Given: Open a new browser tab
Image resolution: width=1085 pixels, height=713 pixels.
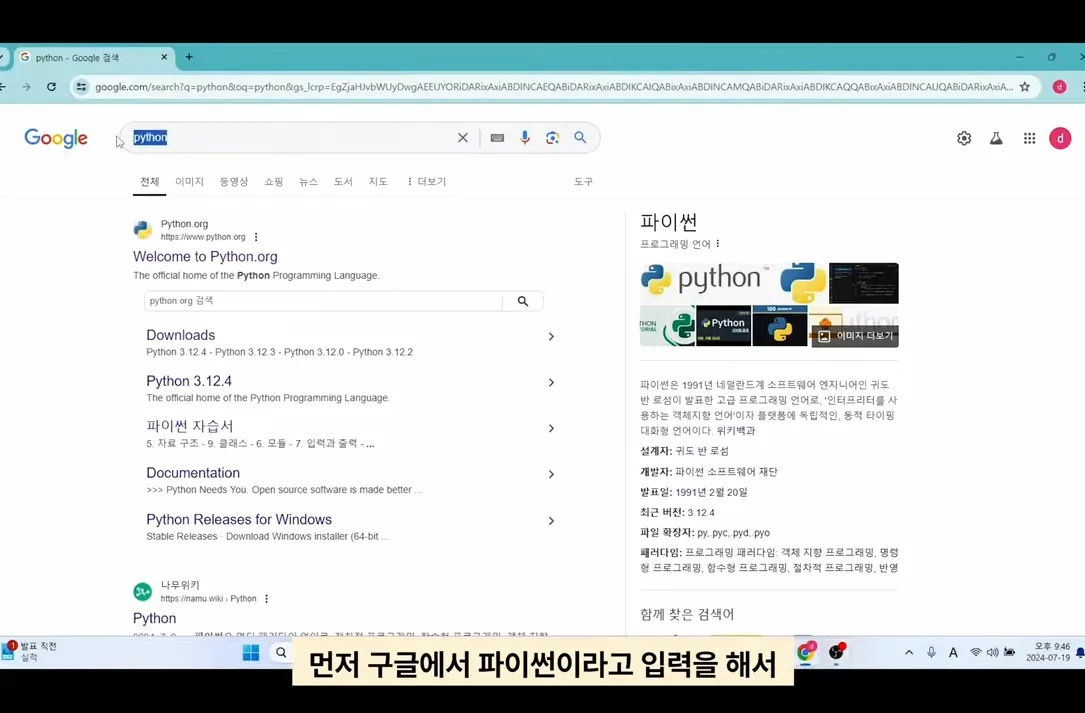Looking at the screenshot, I should click(x=189, y=57).
